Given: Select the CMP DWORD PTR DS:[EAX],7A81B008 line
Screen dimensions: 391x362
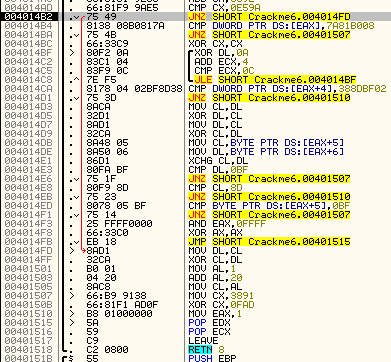Looking at the screenshot, I should (281, 26).
